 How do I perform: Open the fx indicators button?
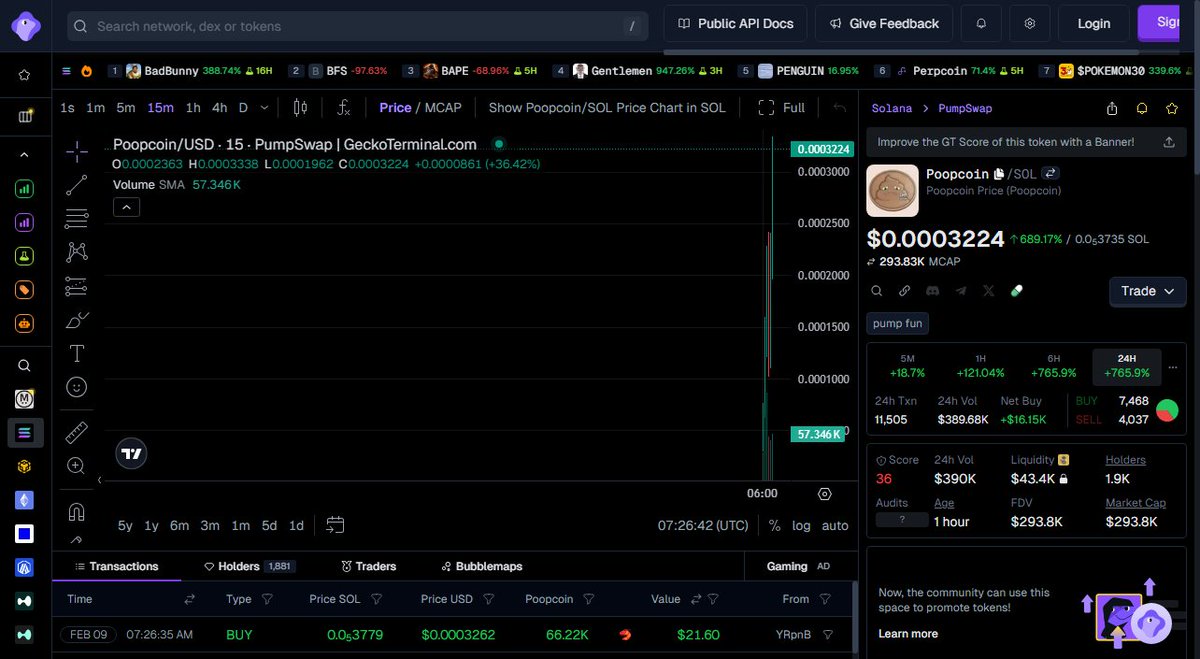tap(344, 107)
